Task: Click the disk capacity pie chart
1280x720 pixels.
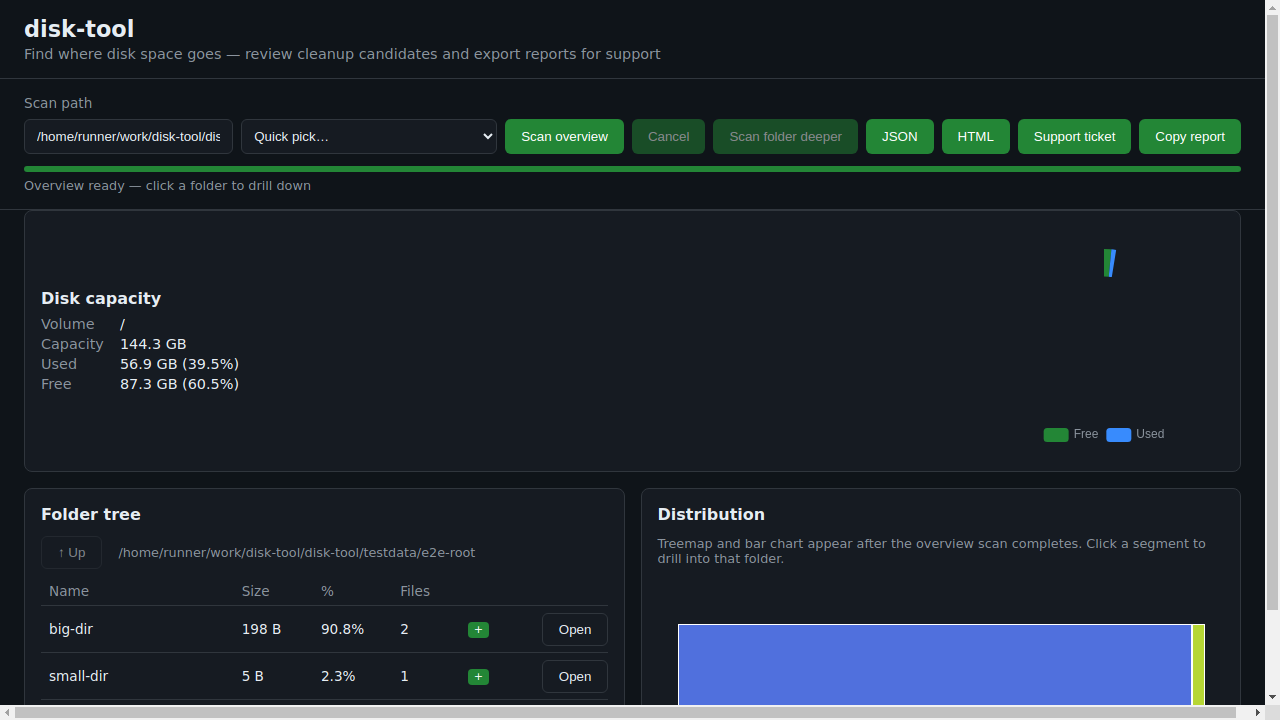Action: [1110, 263]
